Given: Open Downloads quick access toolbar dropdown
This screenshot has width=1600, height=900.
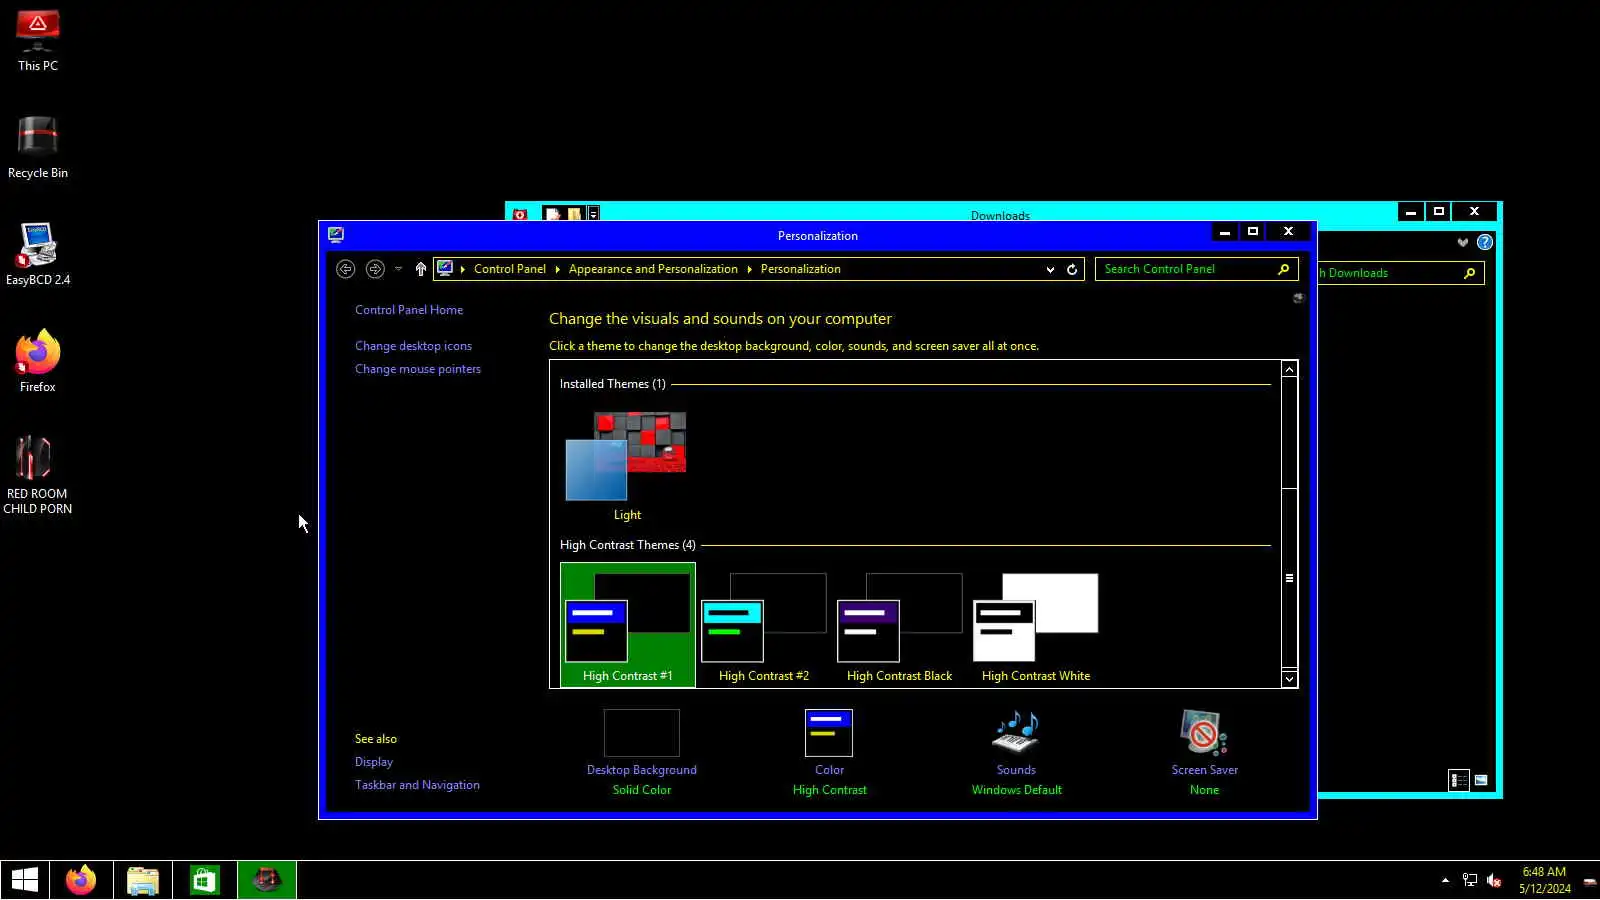Looking at the screenshot, I should [593, 214].
